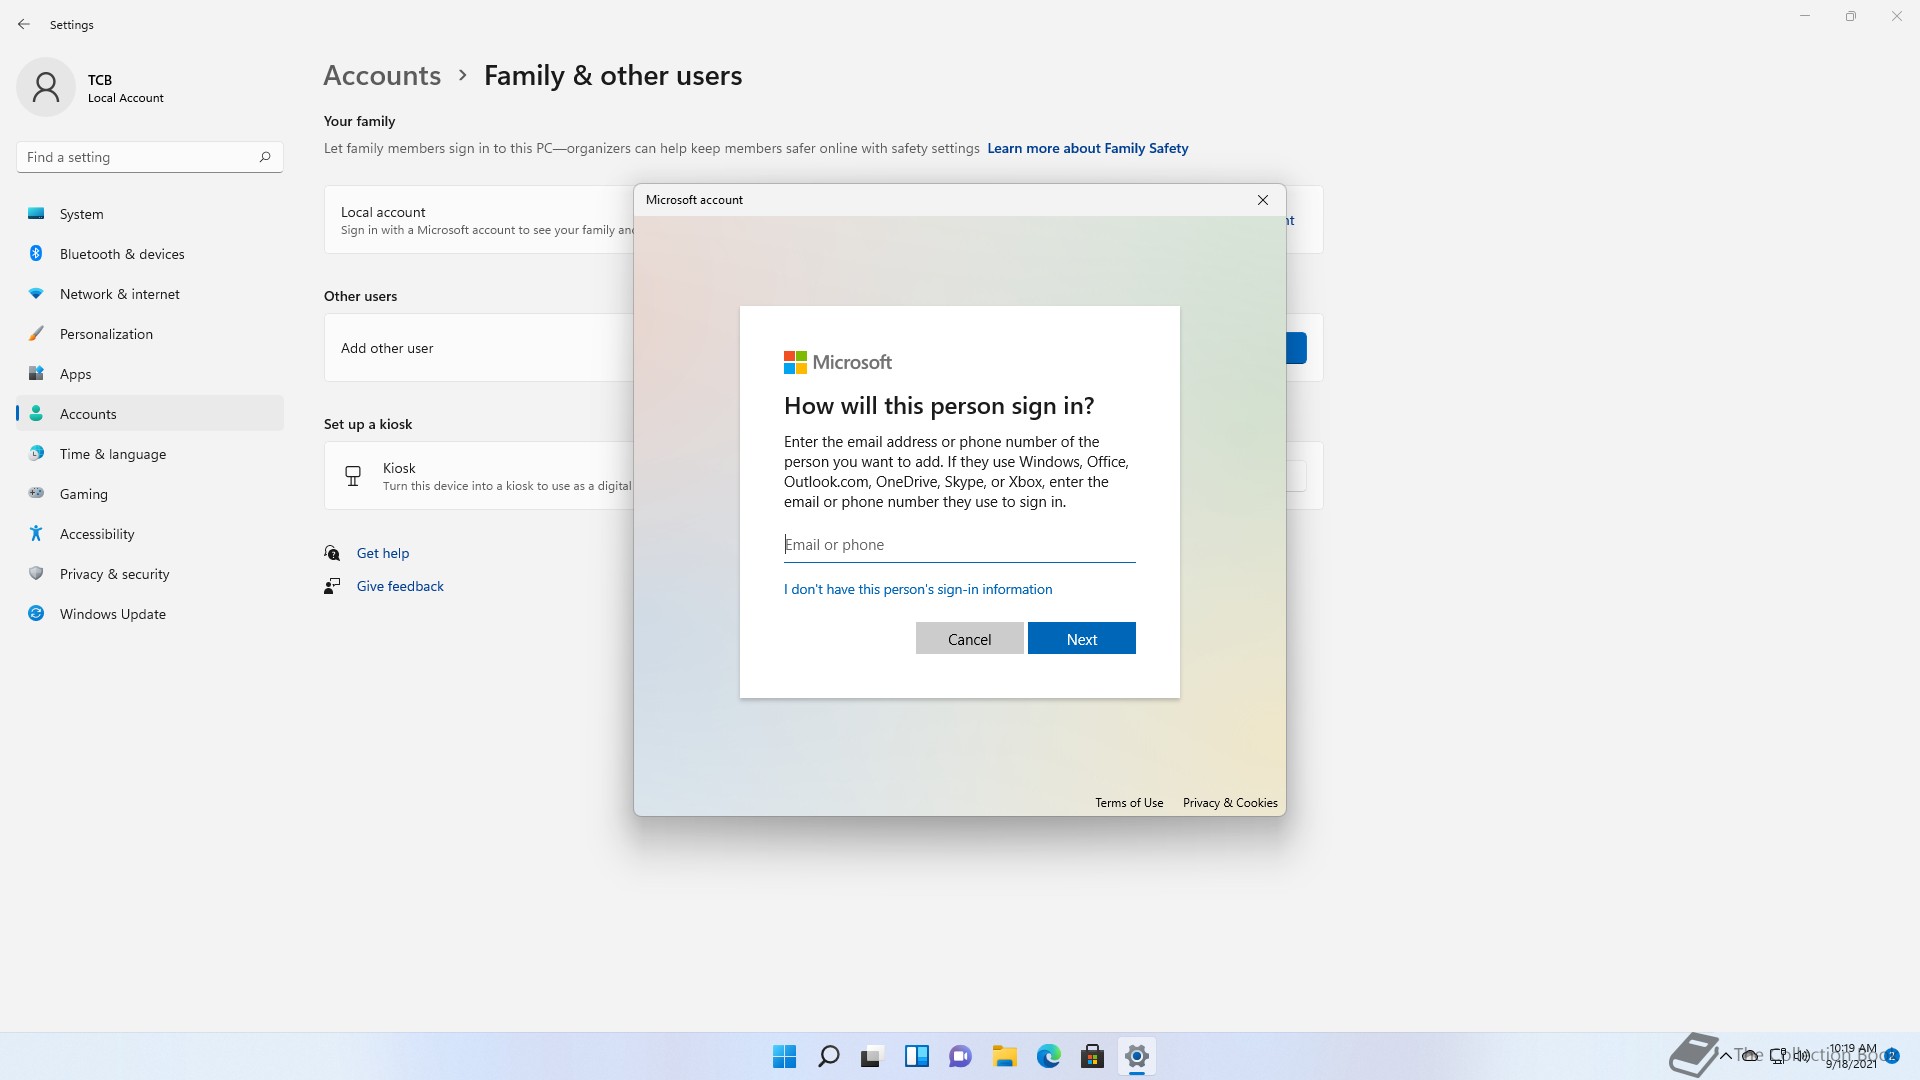The width and height of the screenshot is (1920, 1080).
Task: Select Network & internet in the sidebar
Action: [x=150, y=294]
